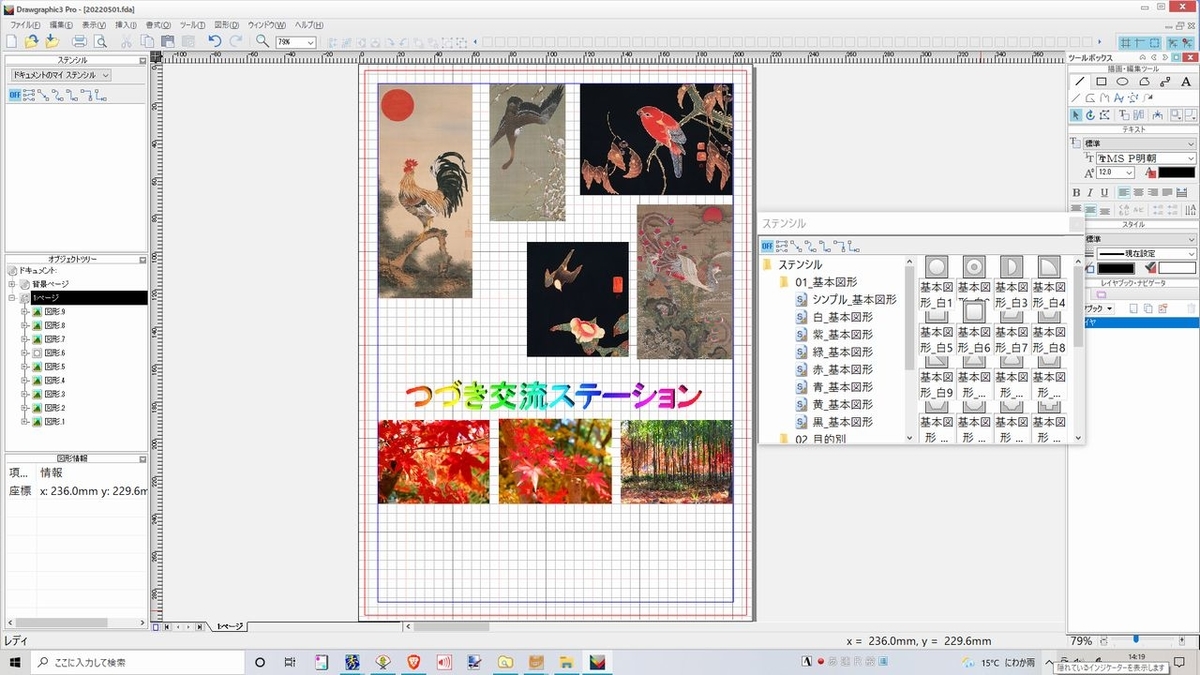Collapse the 1ページ tree node

12,298
